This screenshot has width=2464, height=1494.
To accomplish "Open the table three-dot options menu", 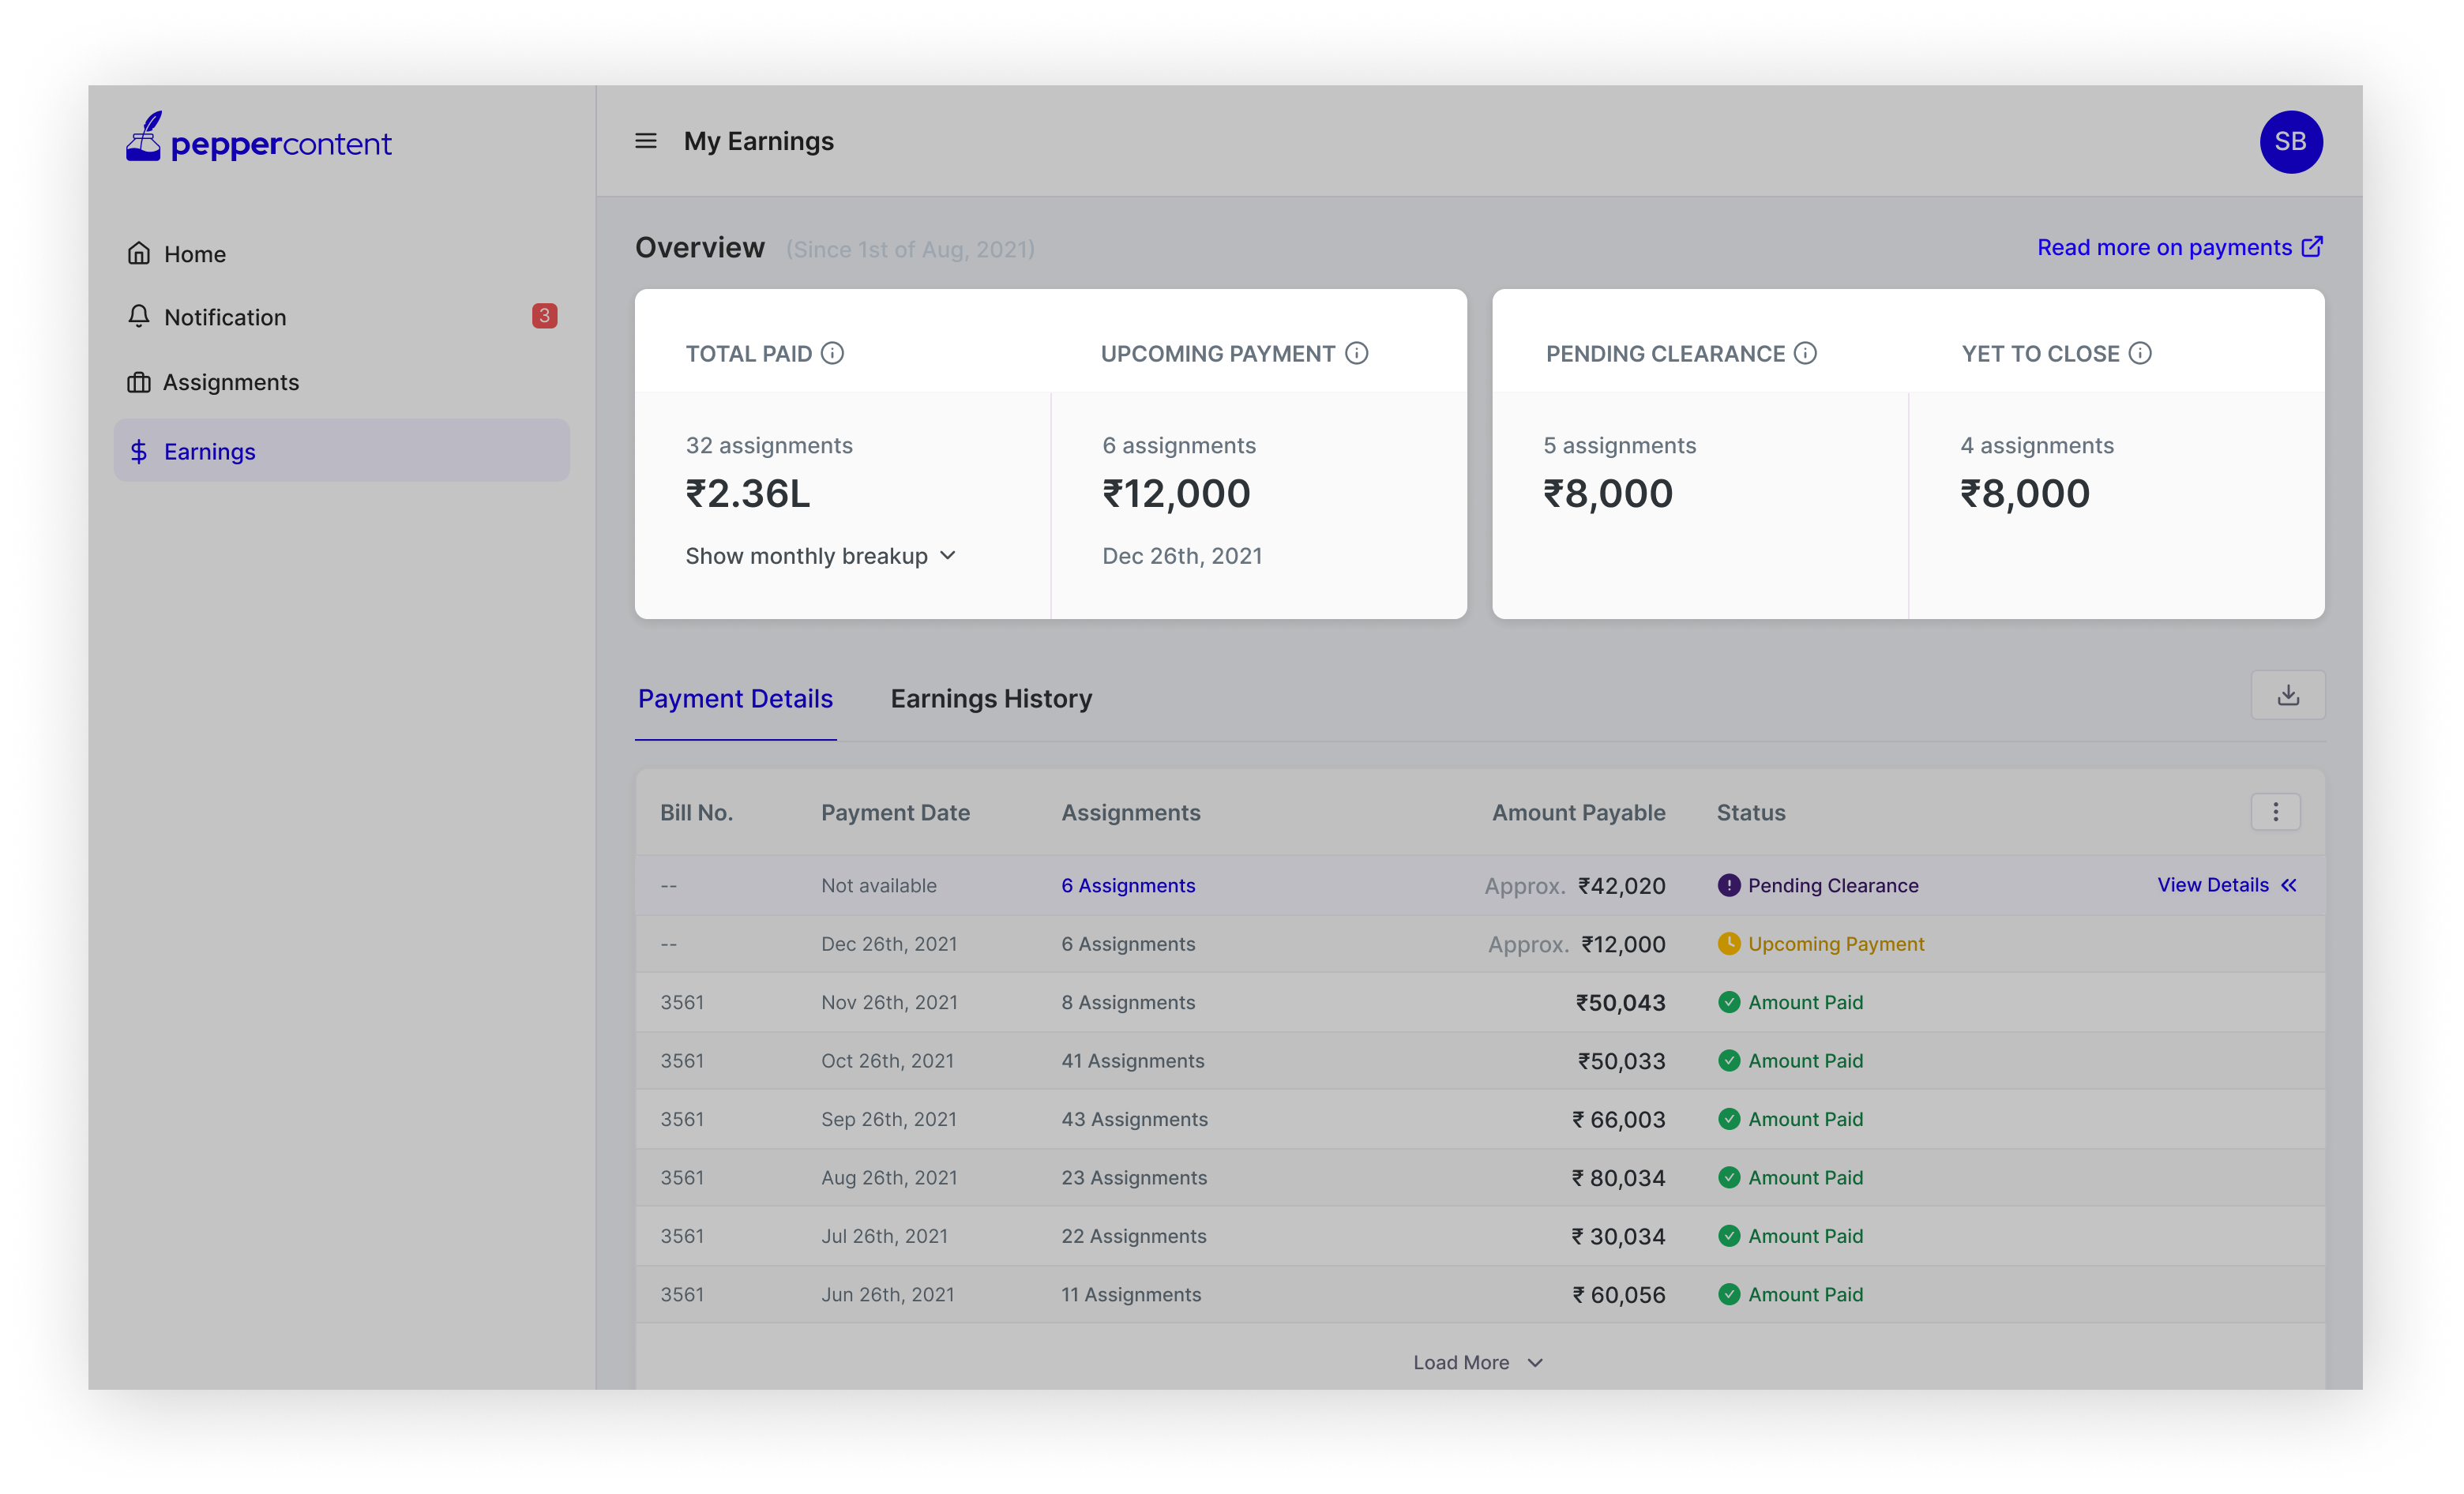I will [x=2276, y=812].
